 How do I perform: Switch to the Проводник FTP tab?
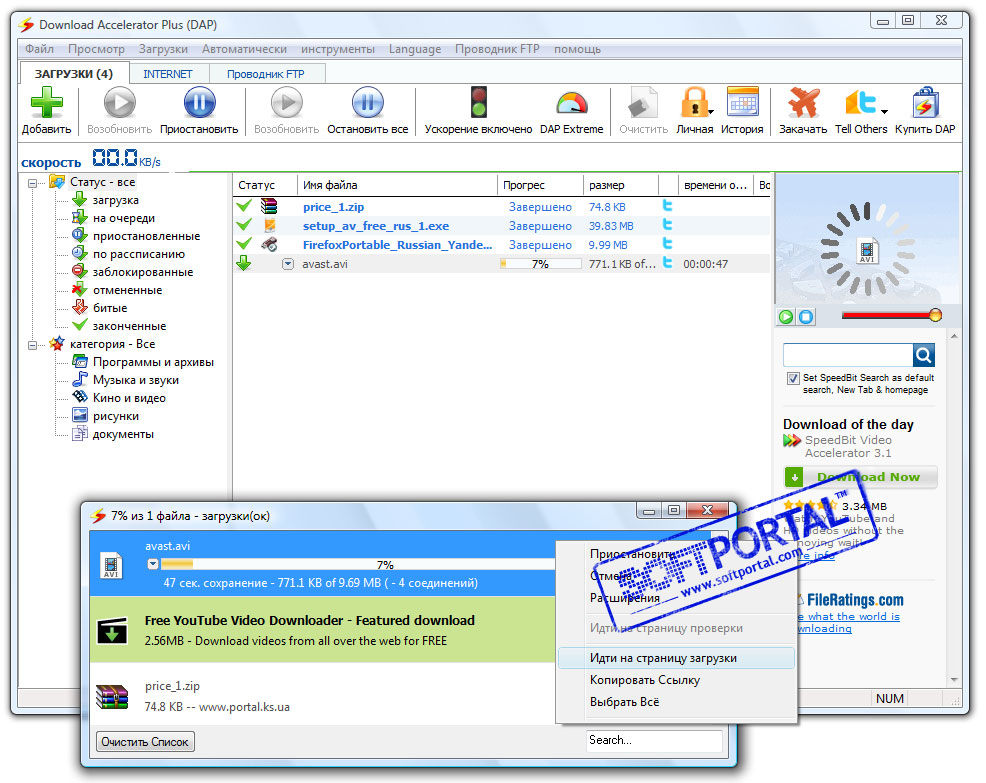coord(266,74)
